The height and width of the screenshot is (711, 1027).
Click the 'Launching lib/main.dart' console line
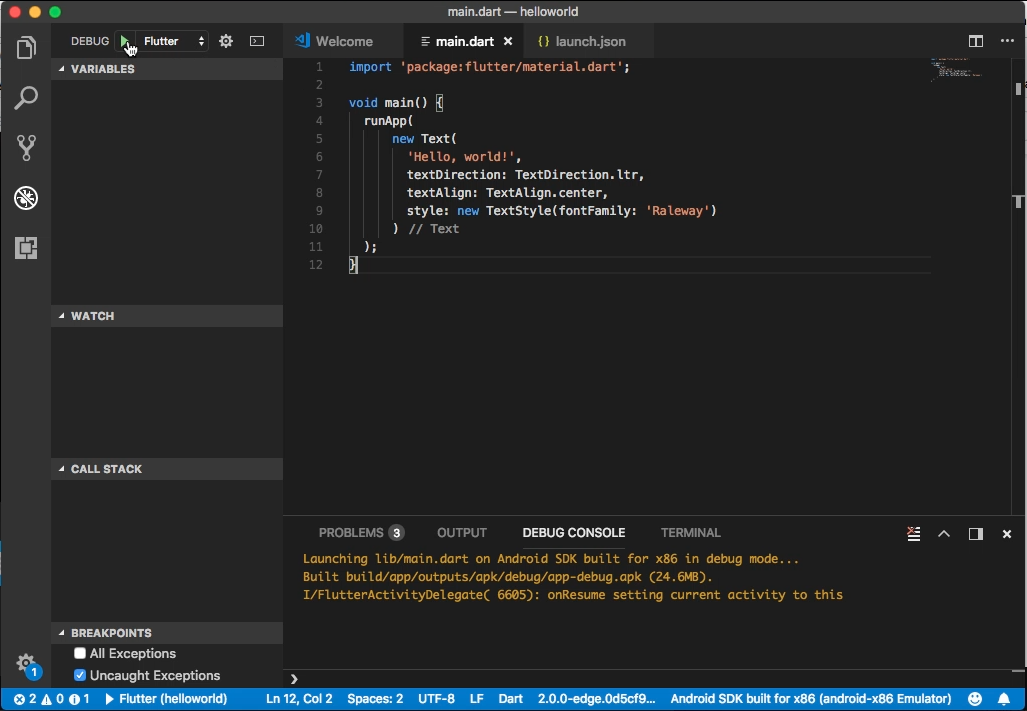click(551, 559)
